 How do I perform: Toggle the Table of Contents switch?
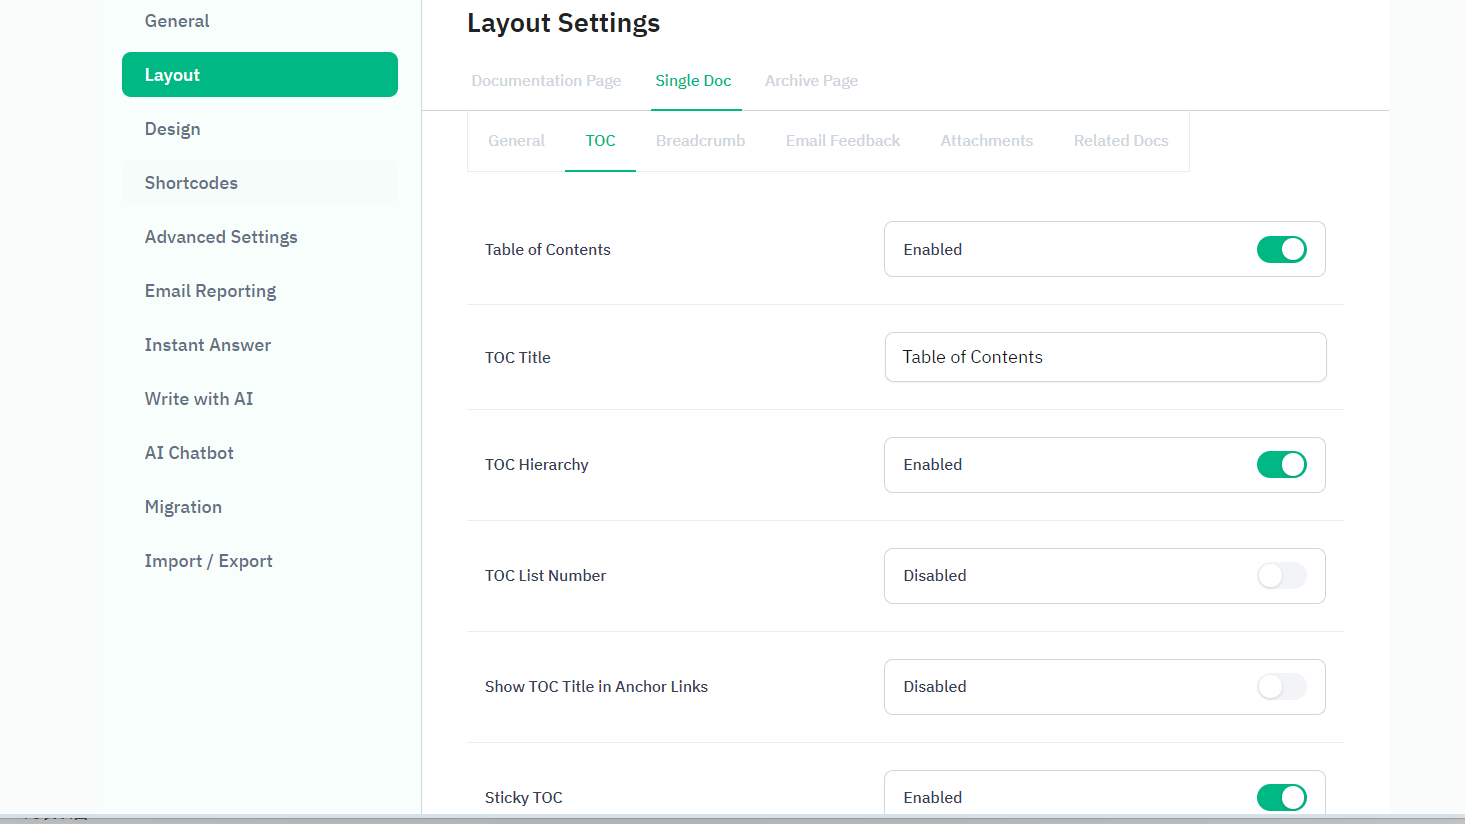pos(1281,249)
